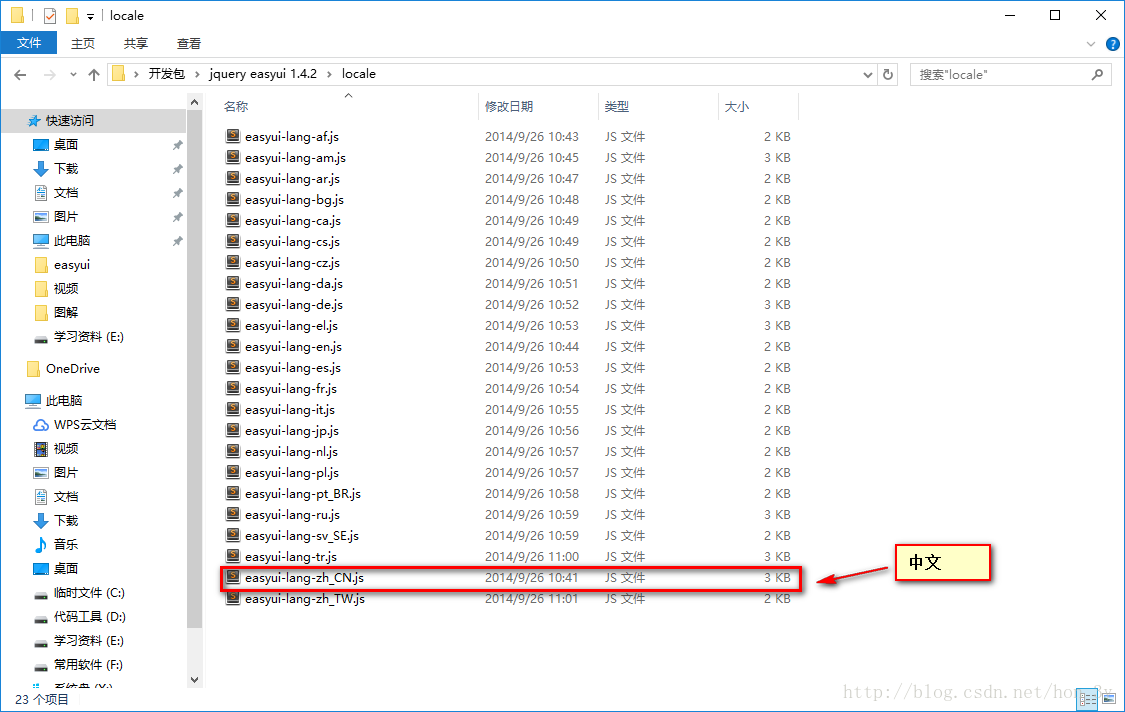Image resolution: width=1125 pixels, height=712 pixels.
Task: Go forward in folder history
Action: coord(50,75)
